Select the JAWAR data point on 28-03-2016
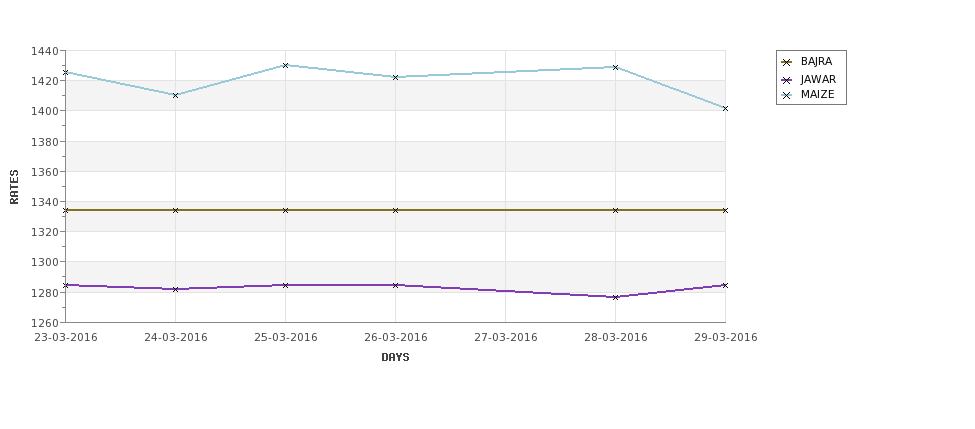 point(616,297)
